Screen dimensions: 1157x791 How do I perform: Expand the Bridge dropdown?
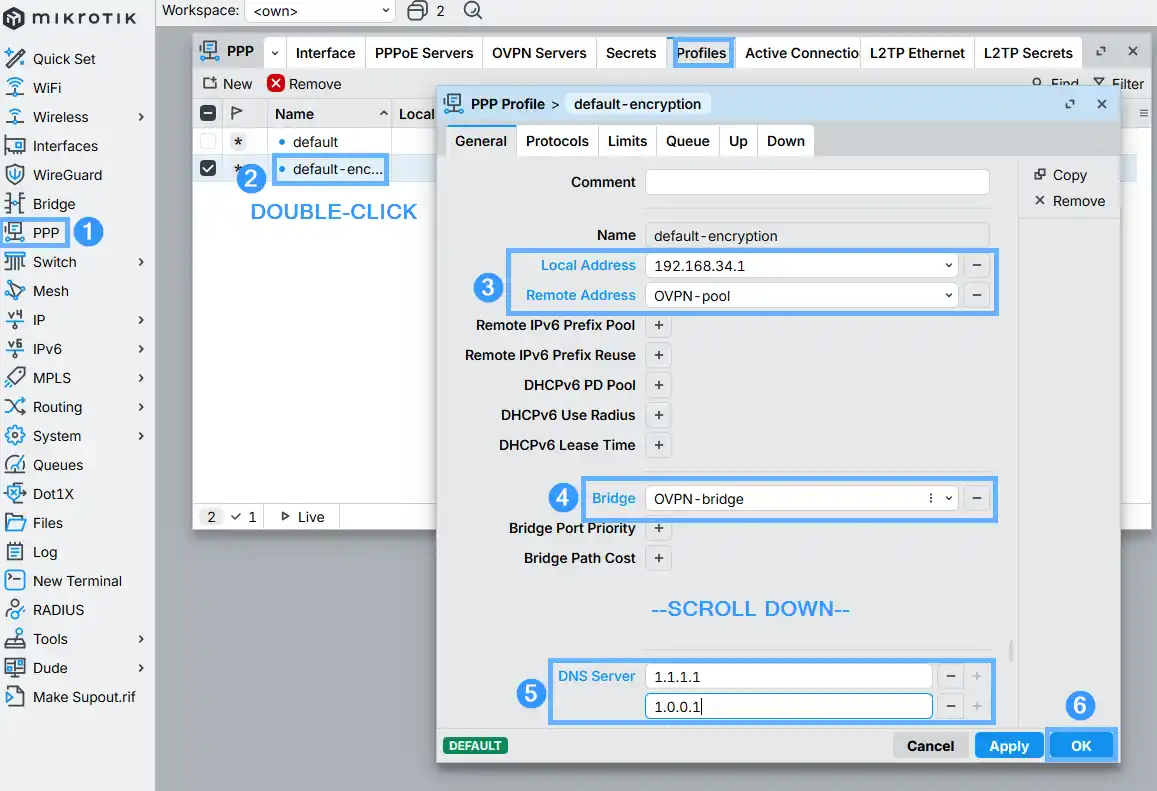click(x=948, y=499)
